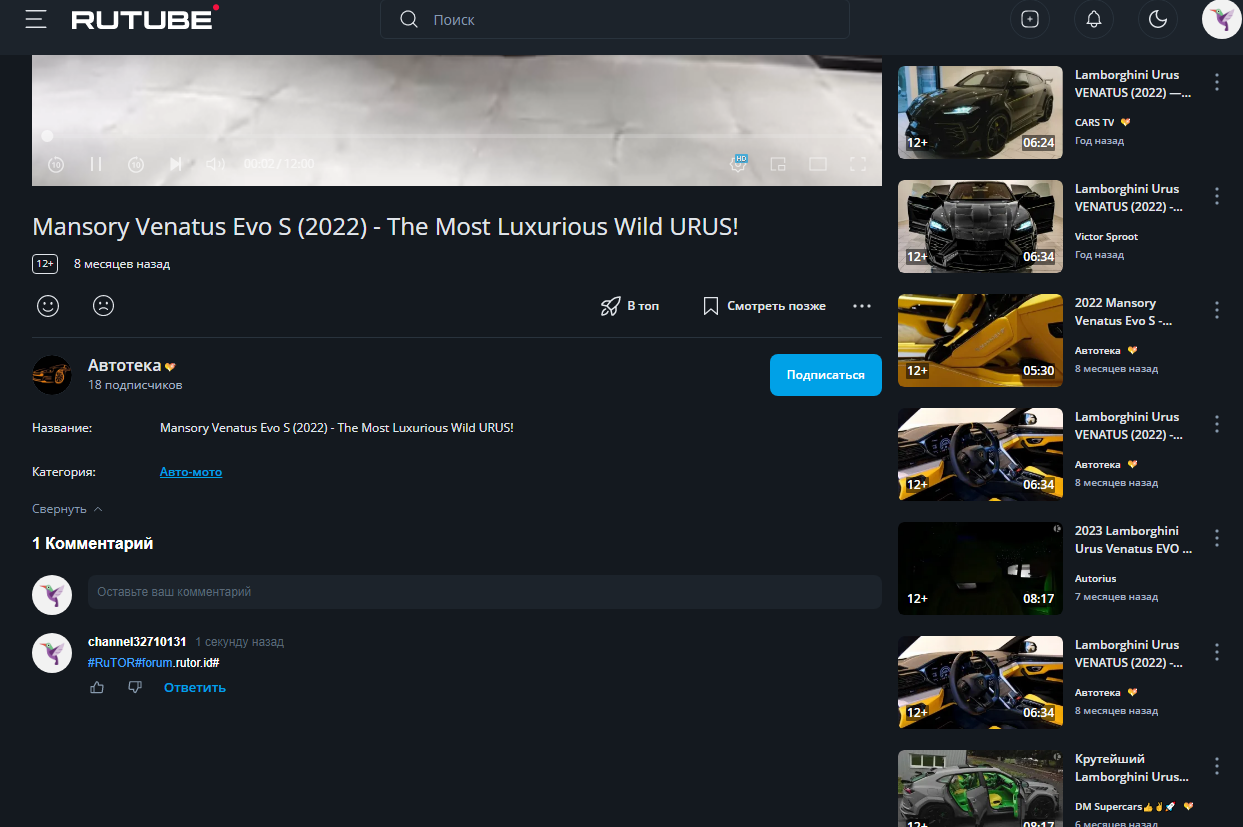Open the video's three-dot more options
The height and width of the screenshot is (827, 1243).
[x=862, y=306]
